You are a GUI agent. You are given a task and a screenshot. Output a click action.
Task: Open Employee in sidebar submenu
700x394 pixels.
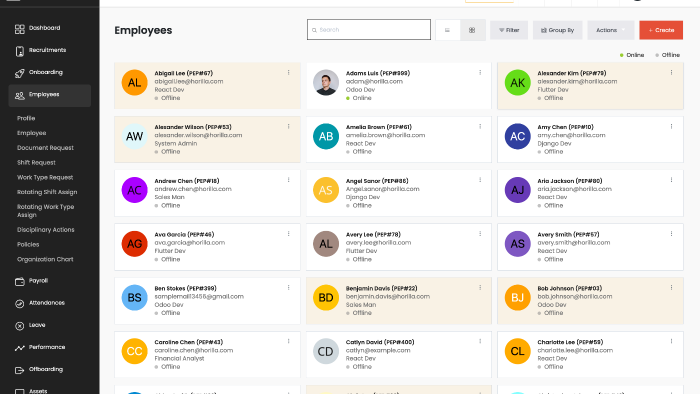coord(31,133)
